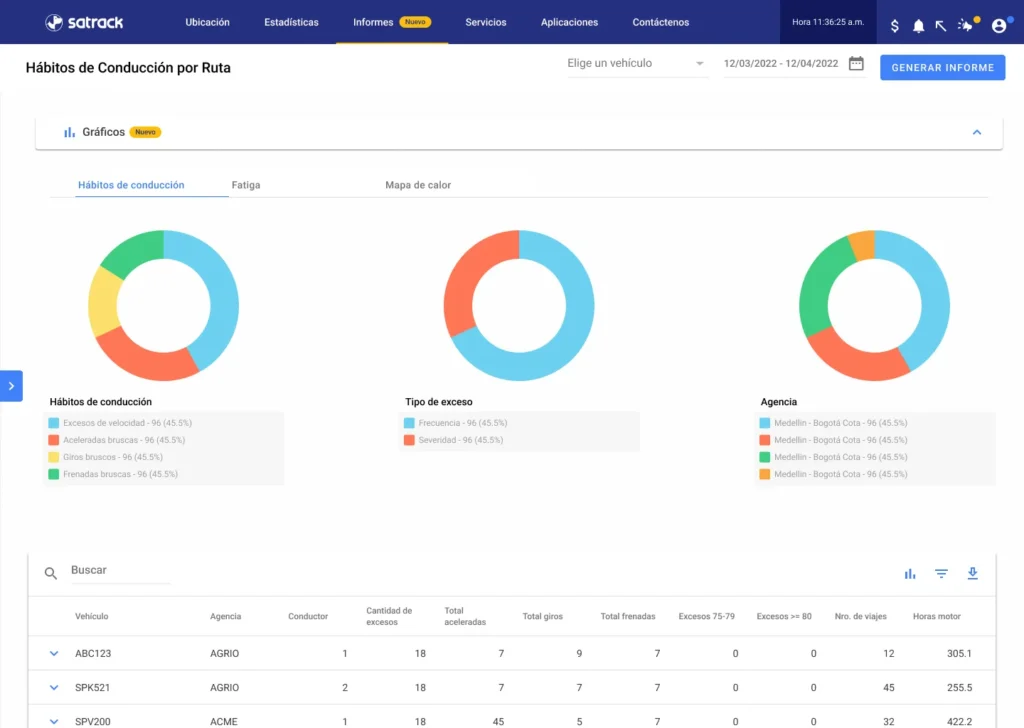Toggle Excesos de velocidad legend item
The height and width of the screenshot is (728, 1024).
110,423
